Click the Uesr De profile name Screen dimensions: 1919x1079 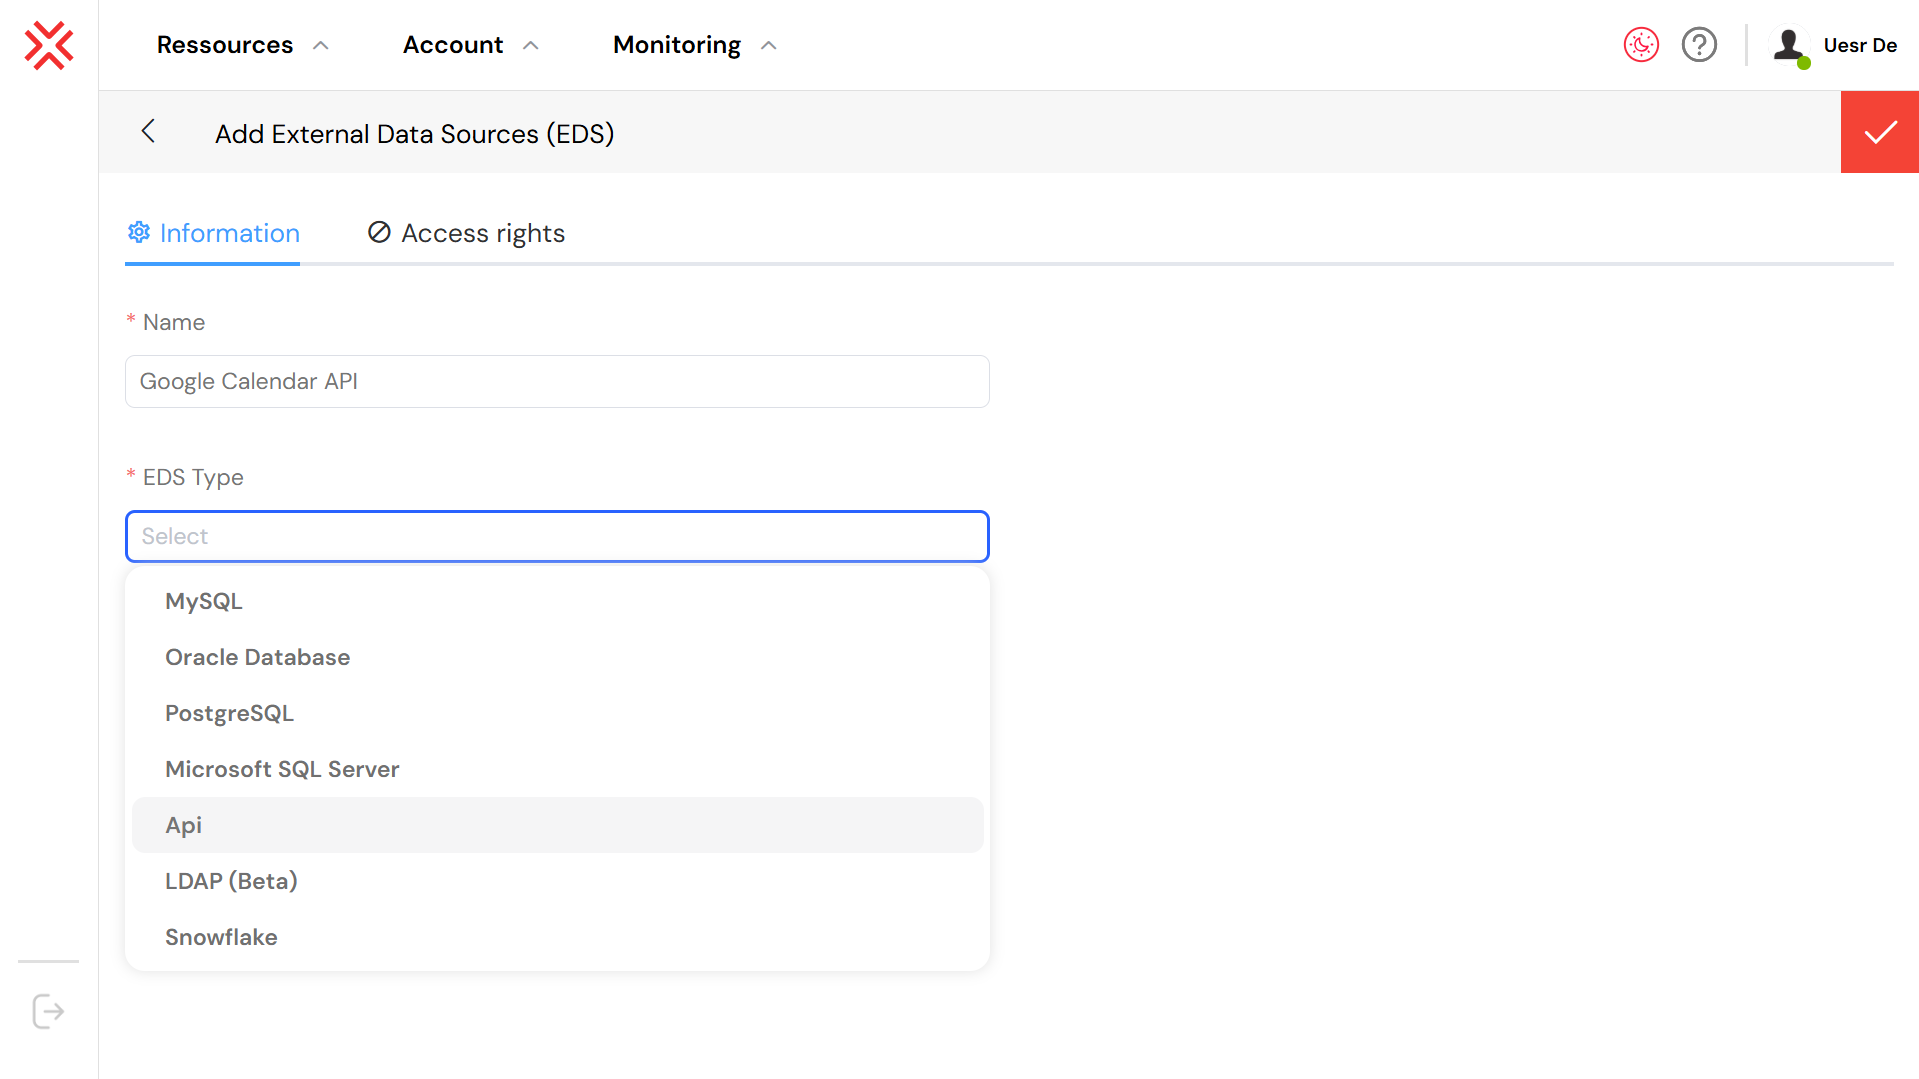tap(1860, 45)
